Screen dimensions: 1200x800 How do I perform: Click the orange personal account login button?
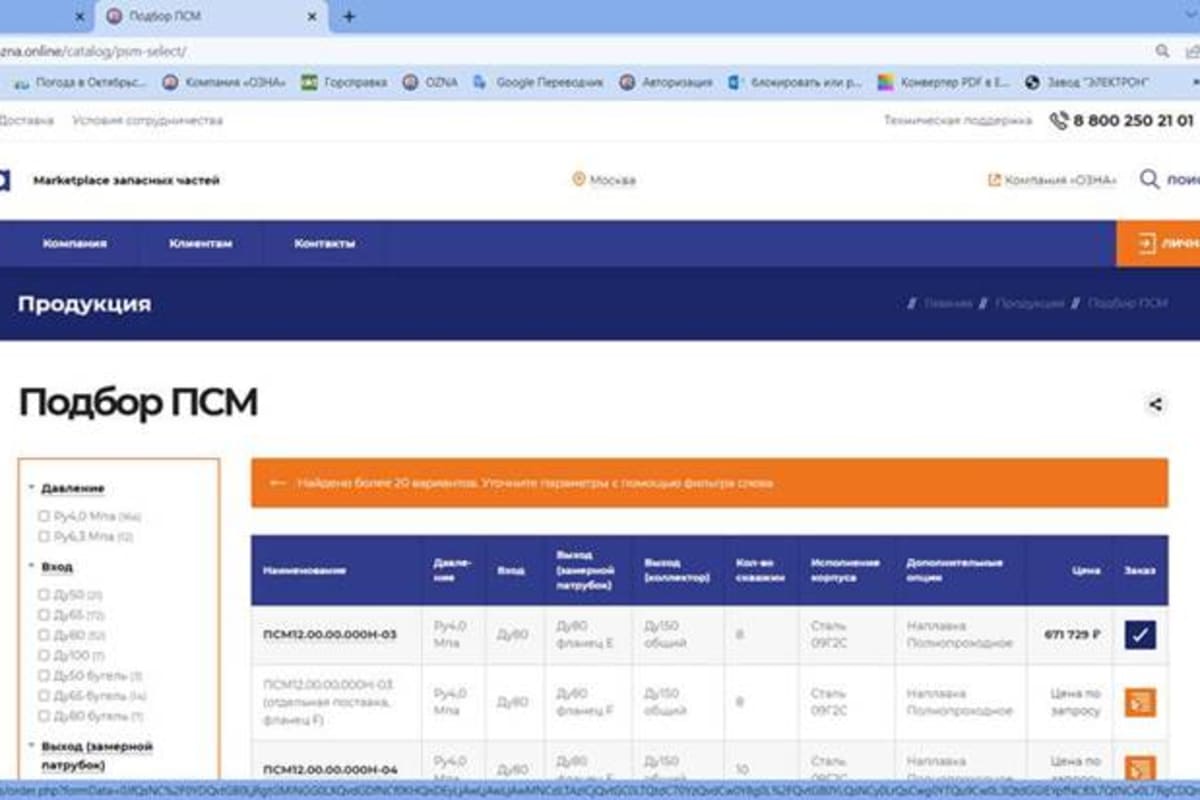click(x=1158, y=243)
